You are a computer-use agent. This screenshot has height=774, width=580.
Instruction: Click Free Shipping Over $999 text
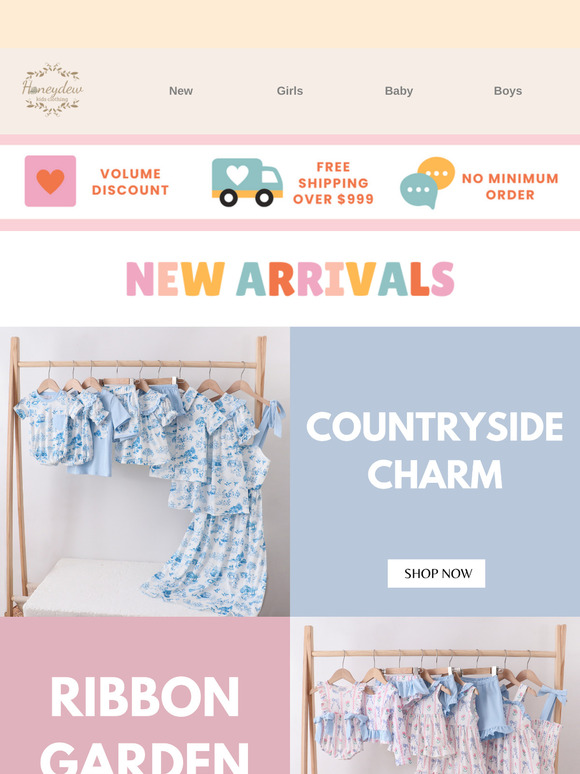coord(333,183)
